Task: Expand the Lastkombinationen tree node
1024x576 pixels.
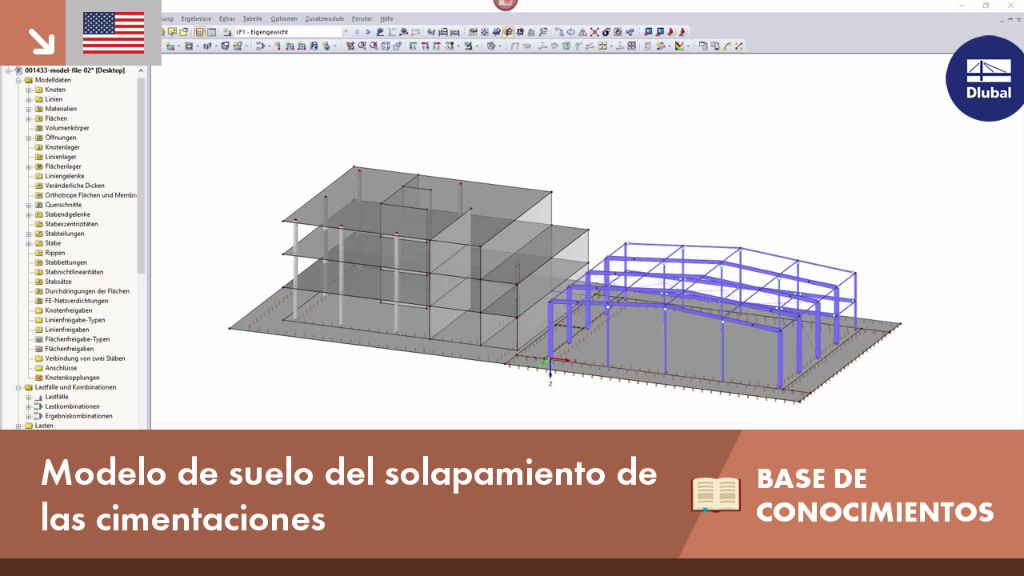Action: point(29,406)
